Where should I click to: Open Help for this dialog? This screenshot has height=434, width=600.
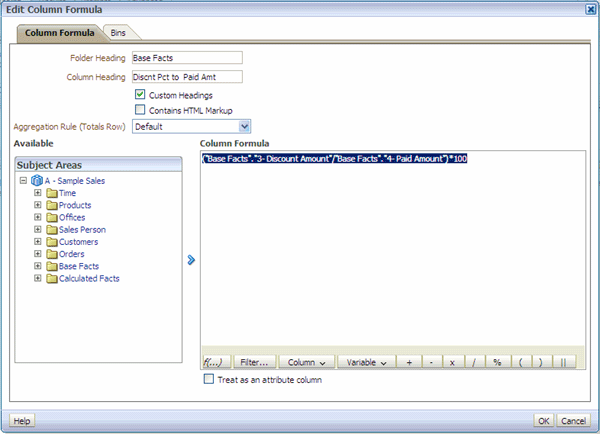[22, 421]
